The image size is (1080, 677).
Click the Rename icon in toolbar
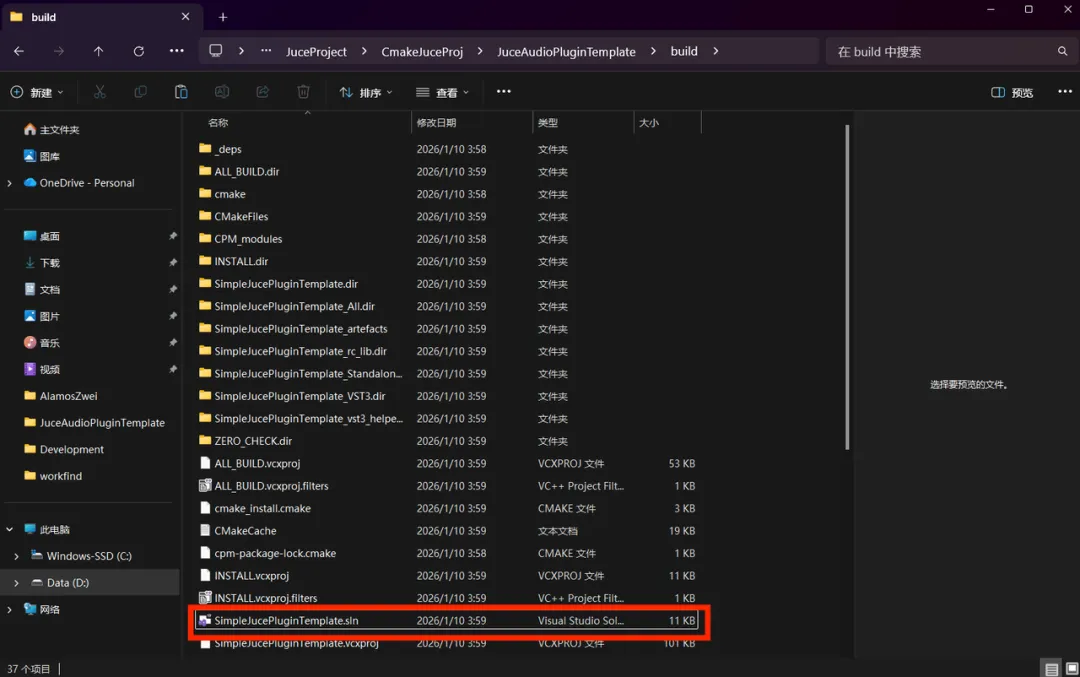pos(222,92)
